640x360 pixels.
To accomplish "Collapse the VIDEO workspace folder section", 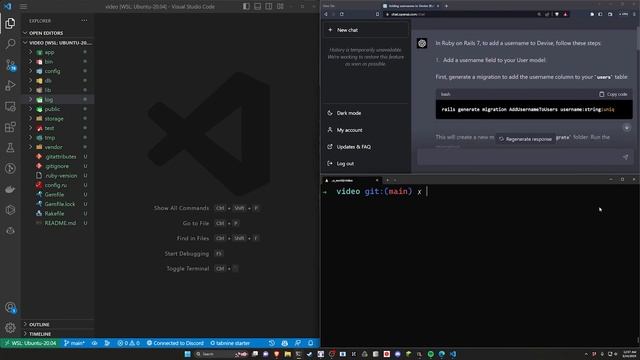I will tap(58, 42).
